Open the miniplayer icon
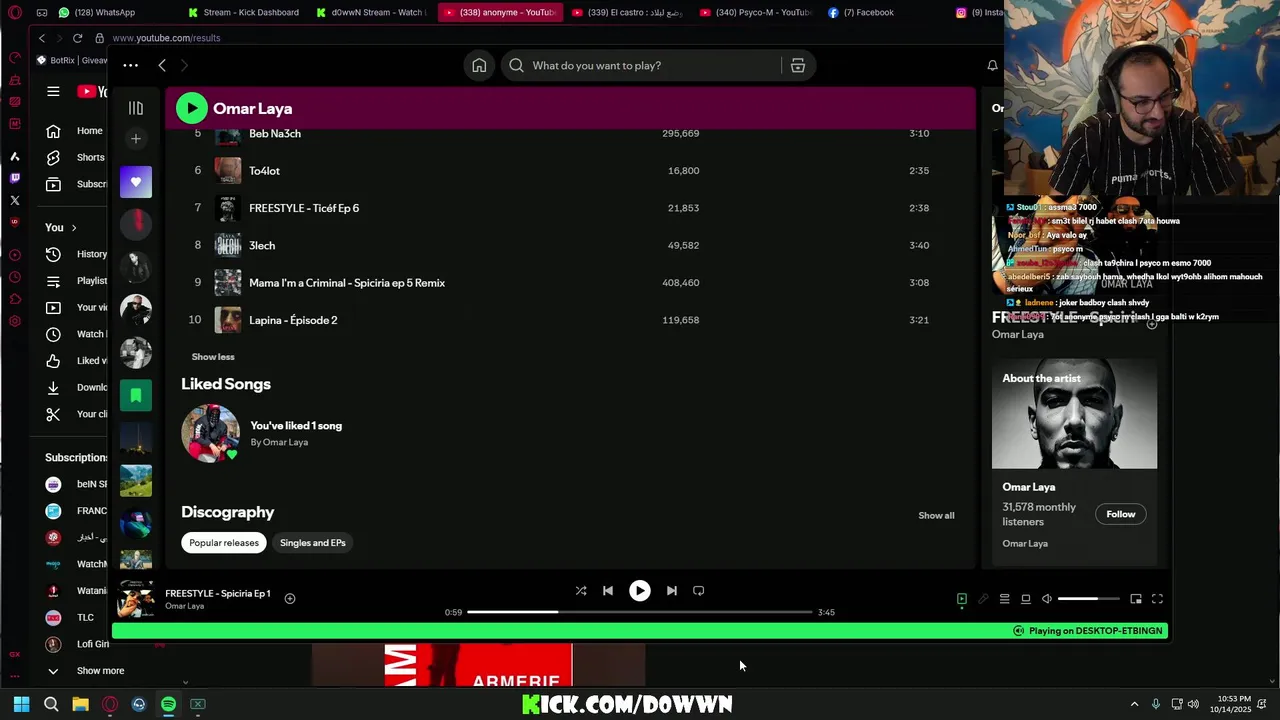This screenshot has height=720, width=1280. [1136, 599]
